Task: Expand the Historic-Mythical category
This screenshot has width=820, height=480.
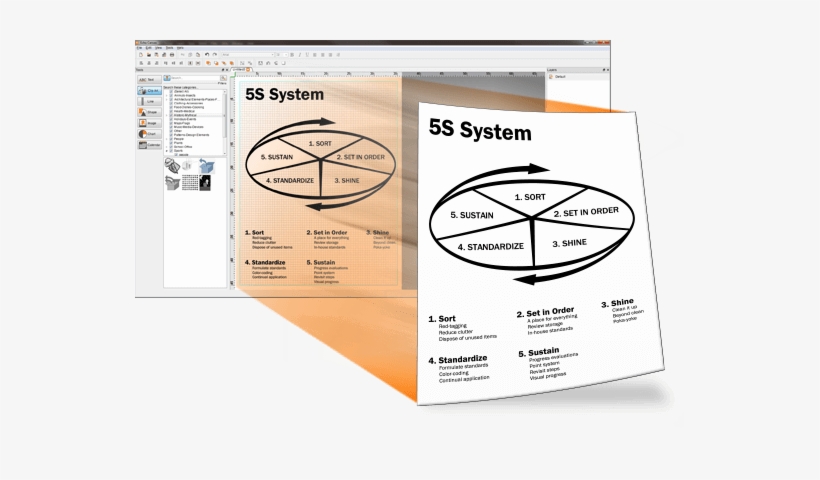Action: (167, 115)
